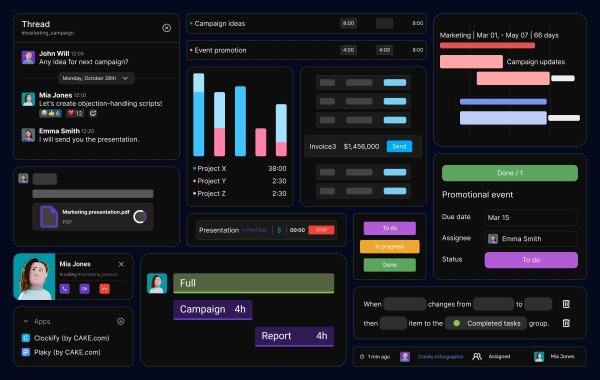Open Plaky (by CAKE.com) app
Image resolution: width=600 pixels, height=380 pixels.
click(x=67, y=352)
